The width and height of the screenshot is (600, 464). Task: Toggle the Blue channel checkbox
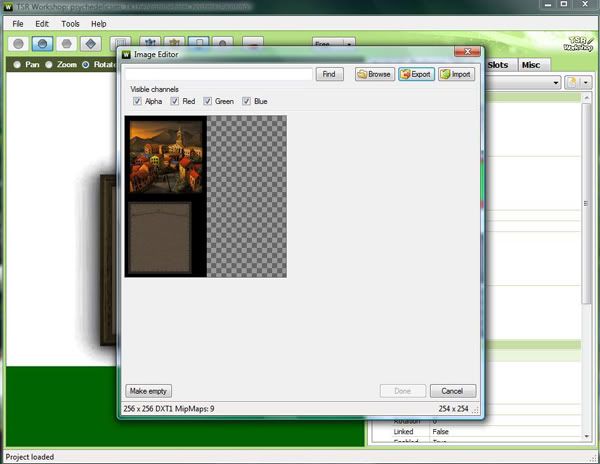coord(246,101)
